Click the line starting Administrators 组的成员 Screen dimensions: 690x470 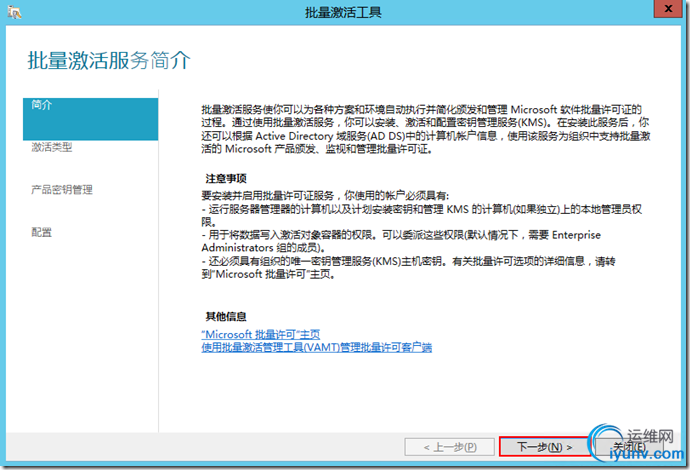[x=264, y=248]
